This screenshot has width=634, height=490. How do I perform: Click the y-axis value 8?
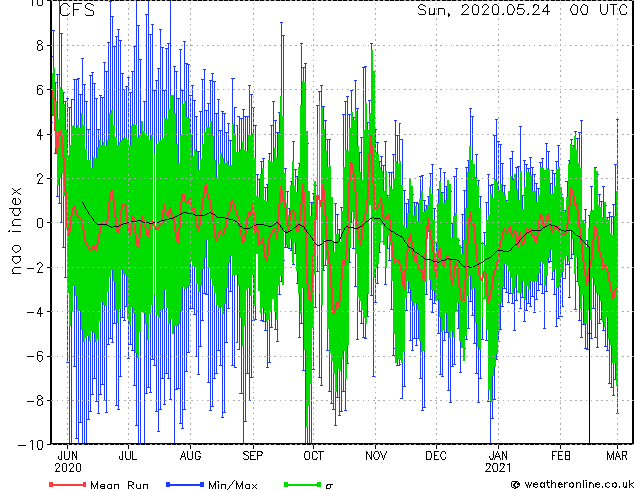[40, 46]
